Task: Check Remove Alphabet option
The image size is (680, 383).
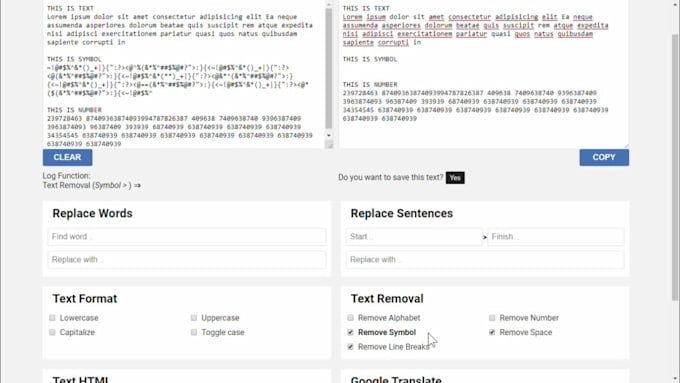Action: pyautogui.click(x=350, y=318)
